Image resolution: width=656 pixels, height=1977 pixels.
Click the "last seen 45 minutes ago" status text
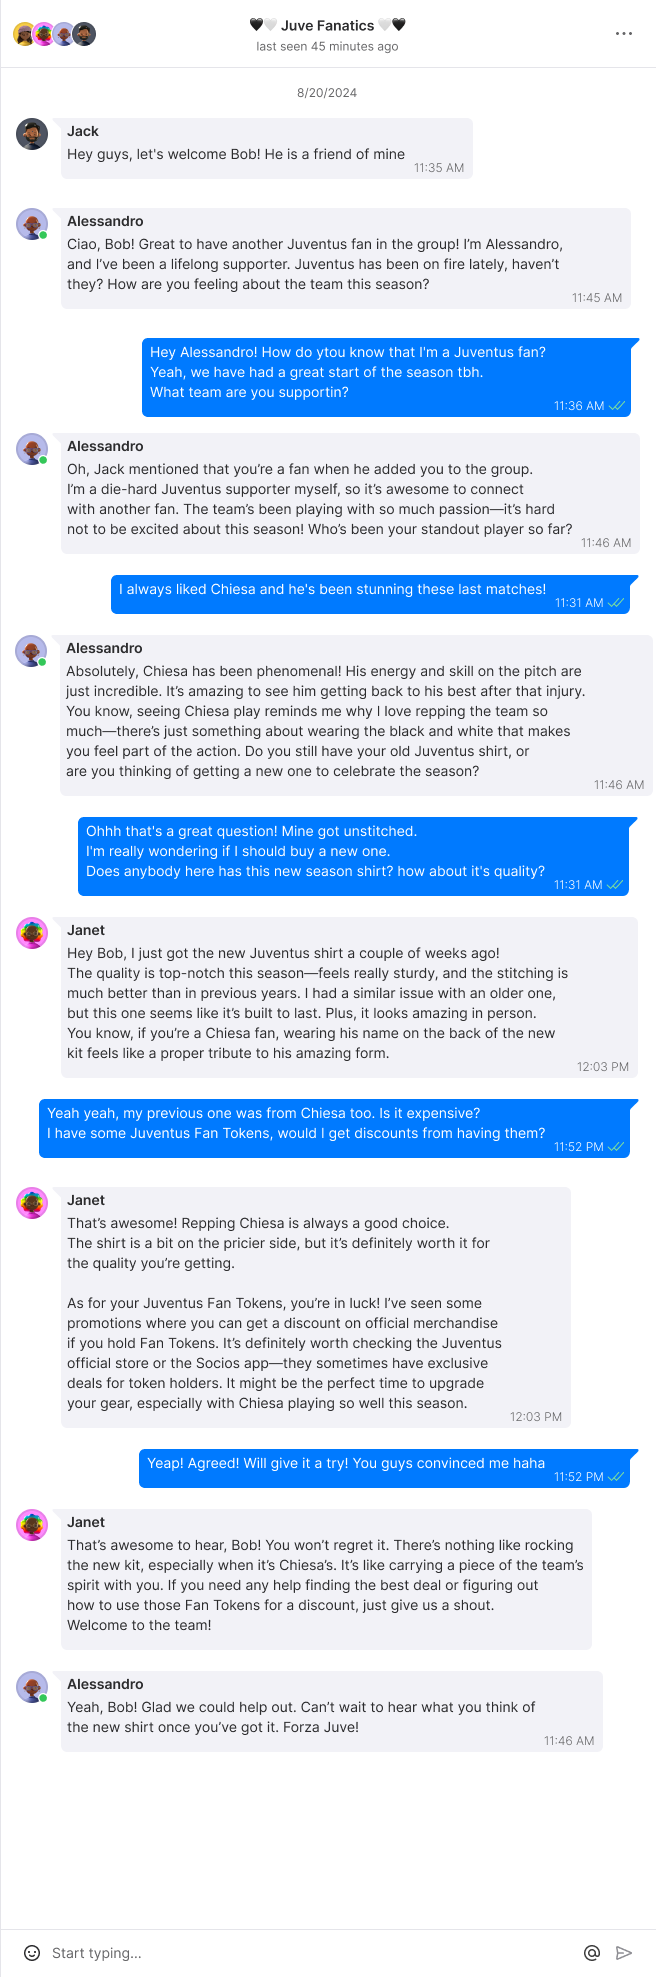tap(327, 46)
